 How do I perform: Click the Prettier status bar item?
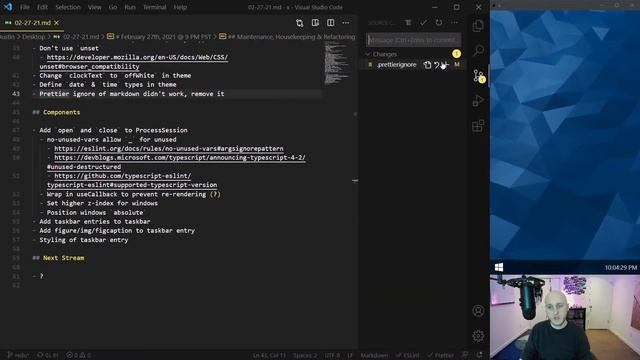tap(440, 355)
